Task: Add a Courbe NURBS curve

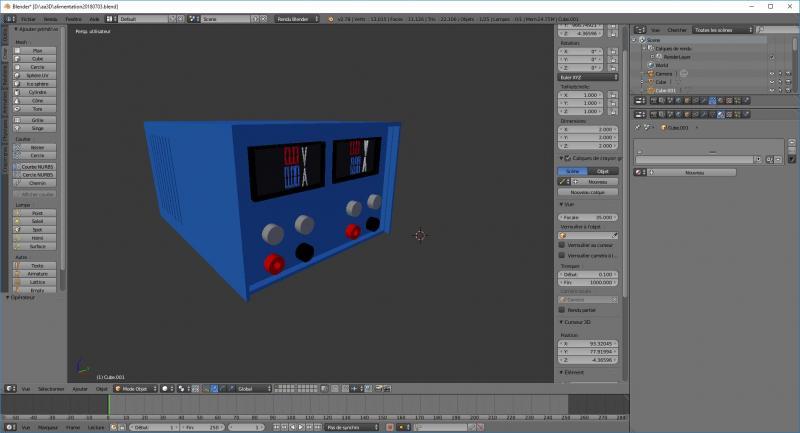Action: coord(37,166)
